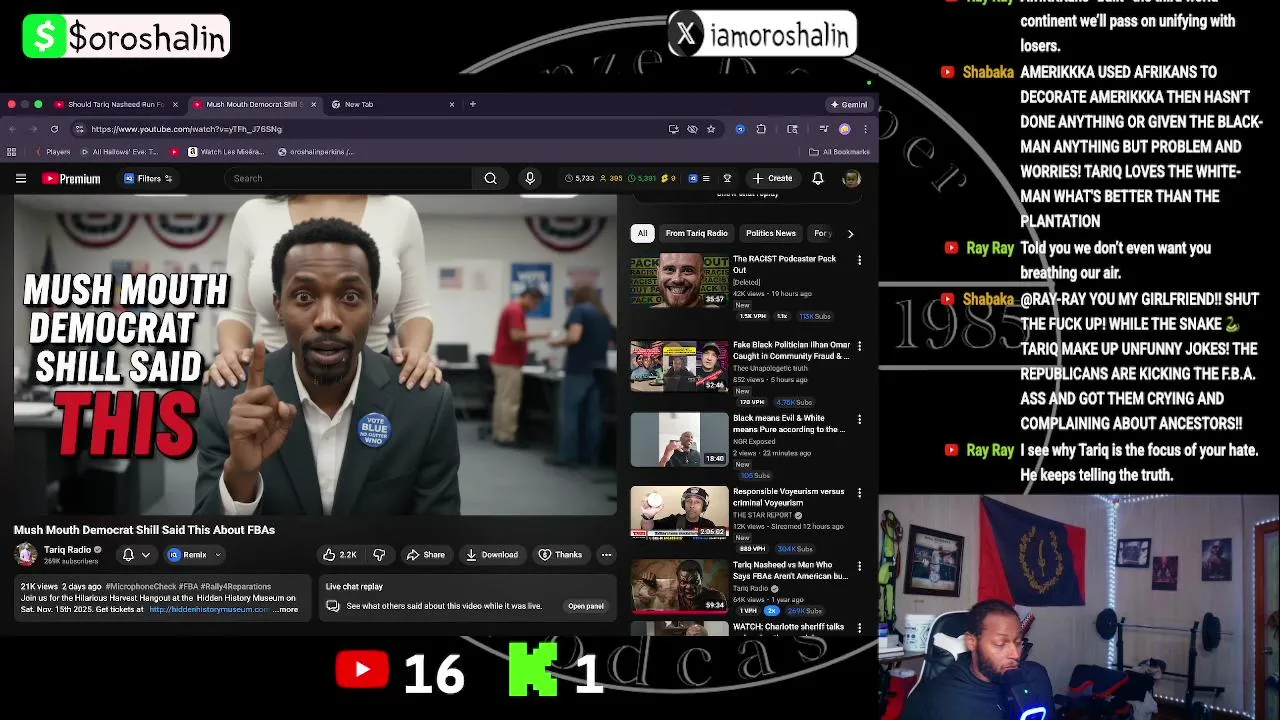
Task: Open options for Responsible Voyeurism video
Action: [859, 493]
